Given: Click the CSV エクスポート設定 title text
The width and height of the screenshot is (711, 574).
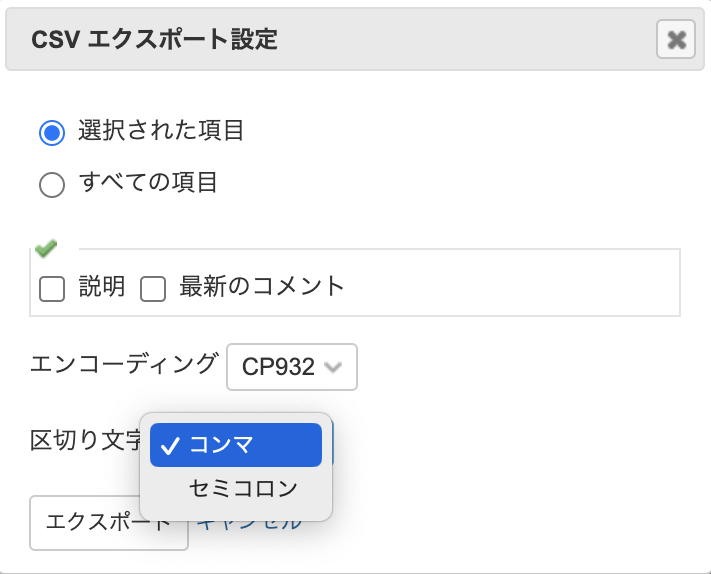Looking at the screenshot, I should 154,40.
